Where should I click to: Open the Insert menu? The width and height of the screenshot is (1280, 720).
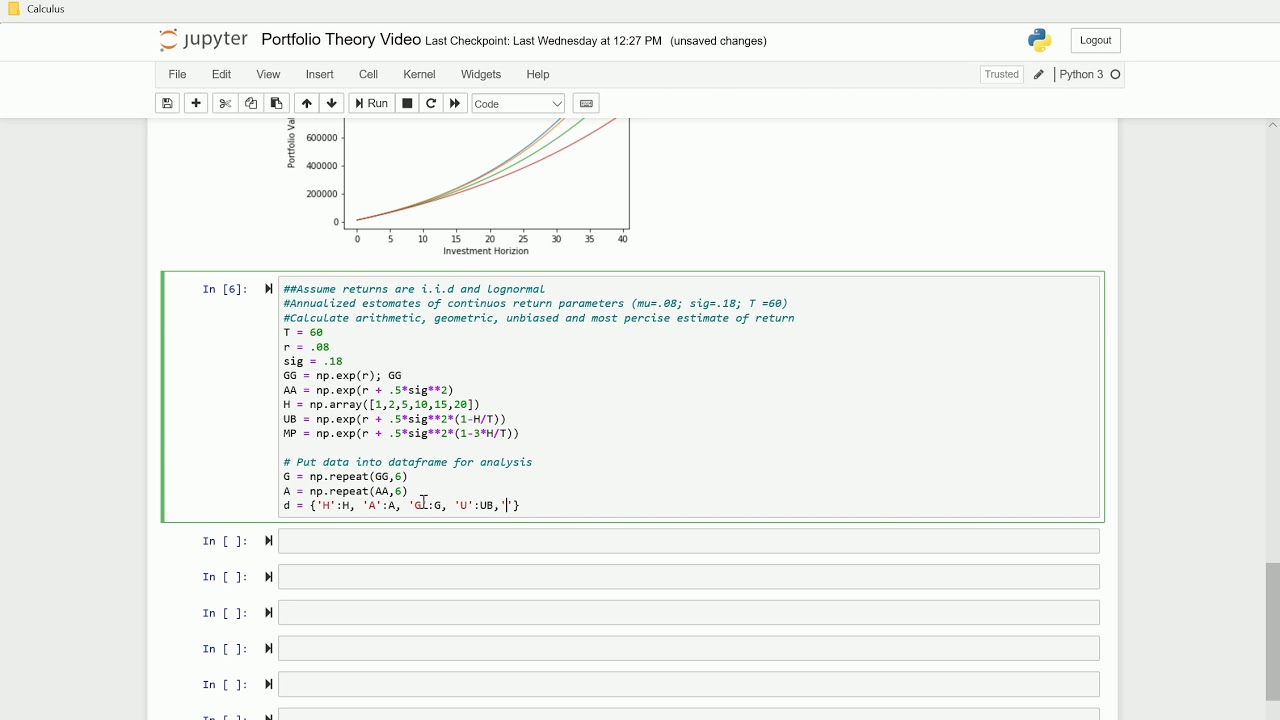319,74
